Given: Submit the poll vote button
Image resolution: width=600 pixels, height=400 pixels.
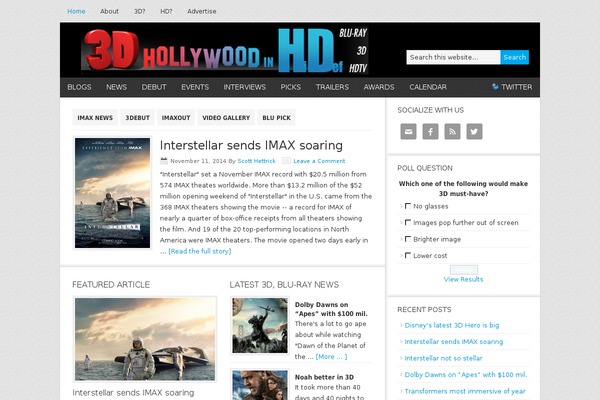Looking at the screenshot, I should [463, 269].
